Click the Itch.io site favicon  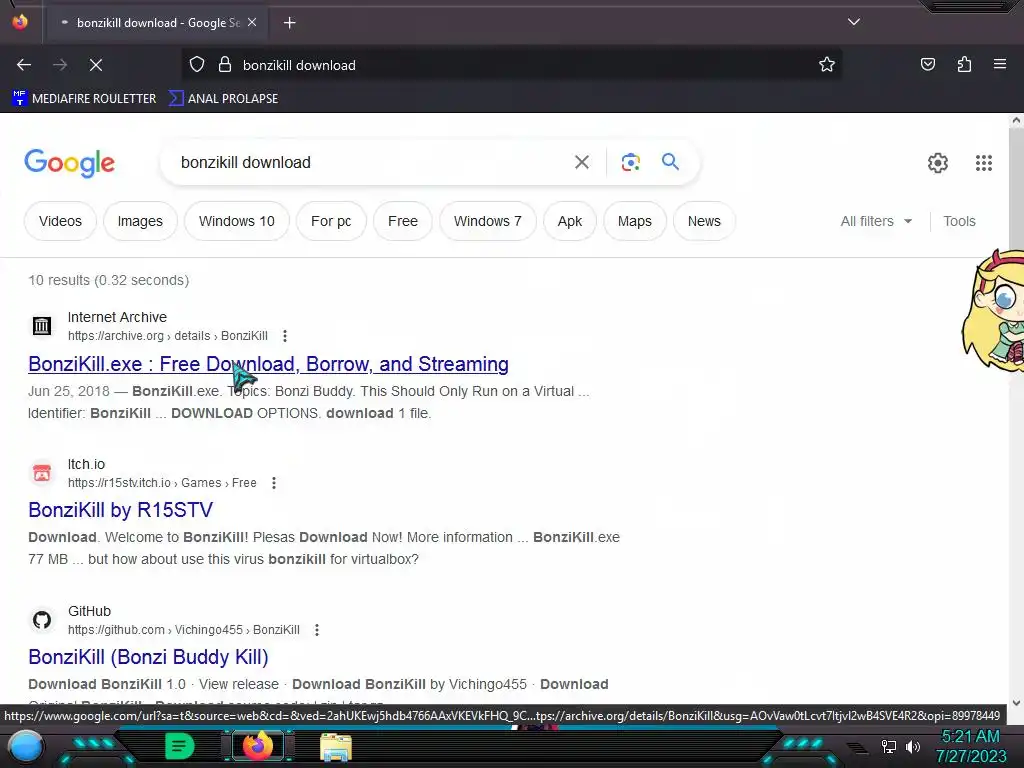pyautogui.click(x=42, y=472)
